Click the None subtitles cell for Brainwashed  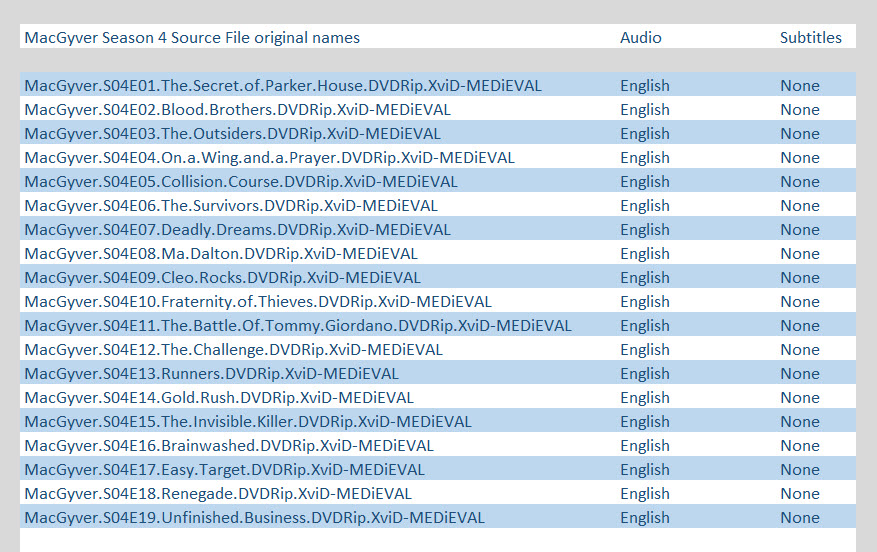pyautogui.click(x=800, y=446)
